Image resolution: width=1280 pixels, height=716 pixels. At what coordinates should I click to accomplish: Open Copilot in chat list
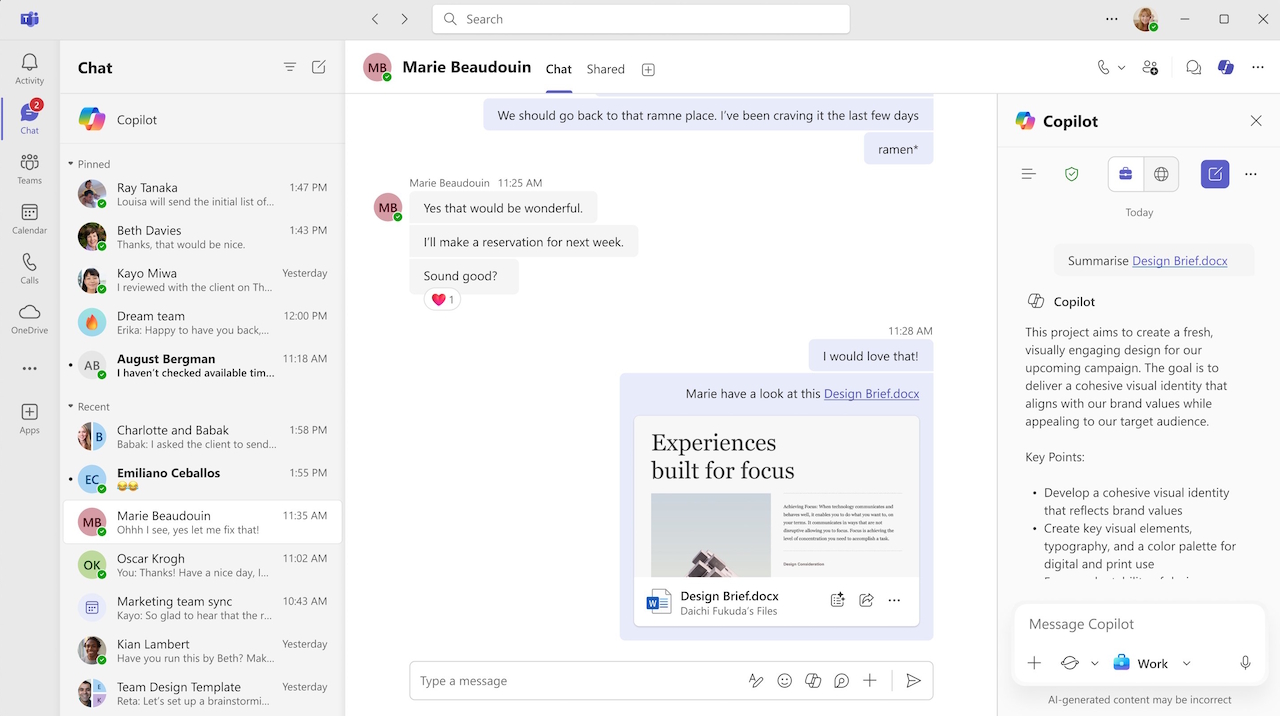201,119
